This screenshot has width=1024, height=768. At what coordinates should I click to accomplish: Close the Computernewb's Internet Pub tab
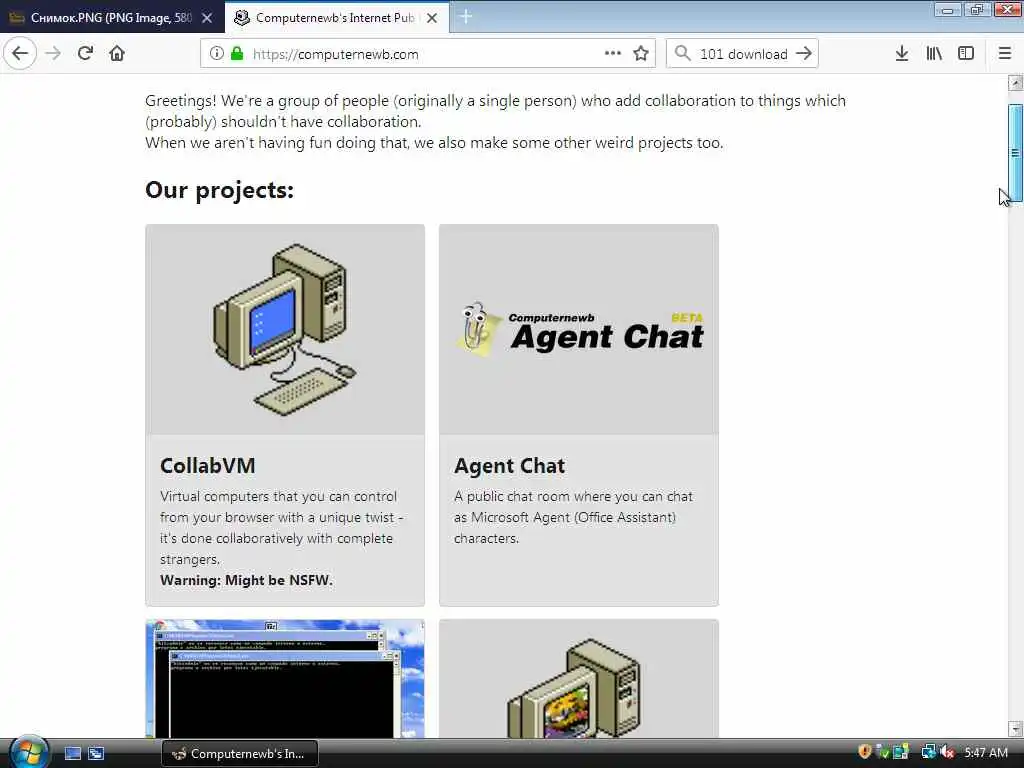pyautogui.click(x=432, y=18)
